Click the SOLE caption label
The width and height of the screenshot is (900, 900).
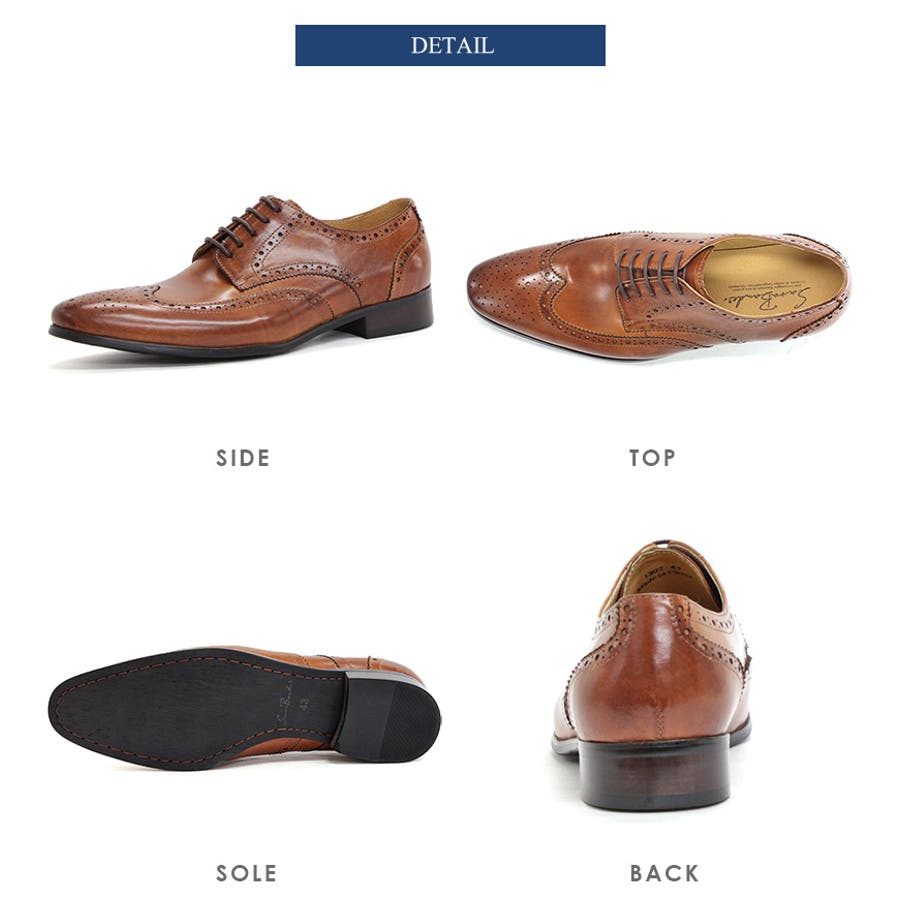[x=246, y=873]
